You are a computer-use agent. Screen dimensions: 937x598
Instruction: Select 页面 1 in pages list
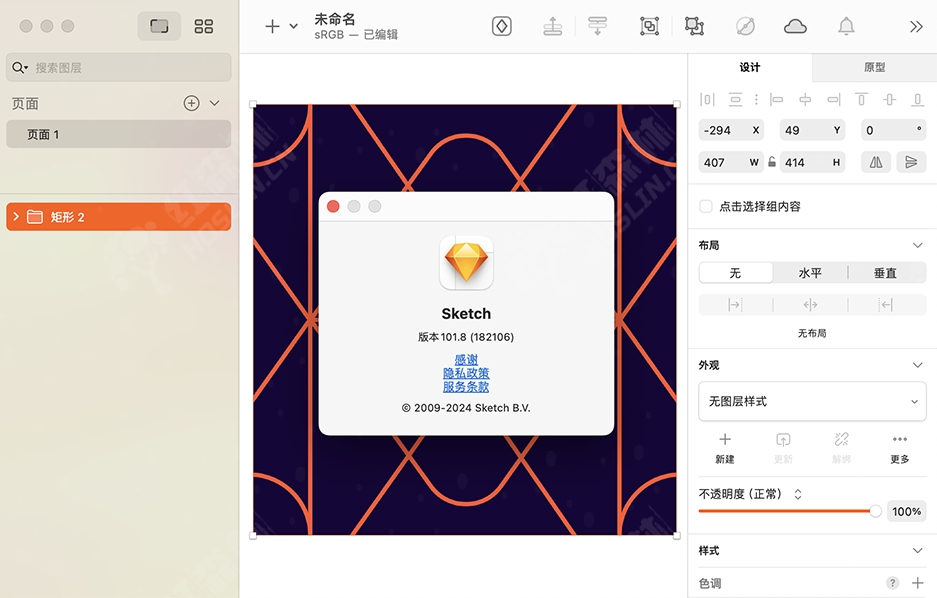(118, 134)
